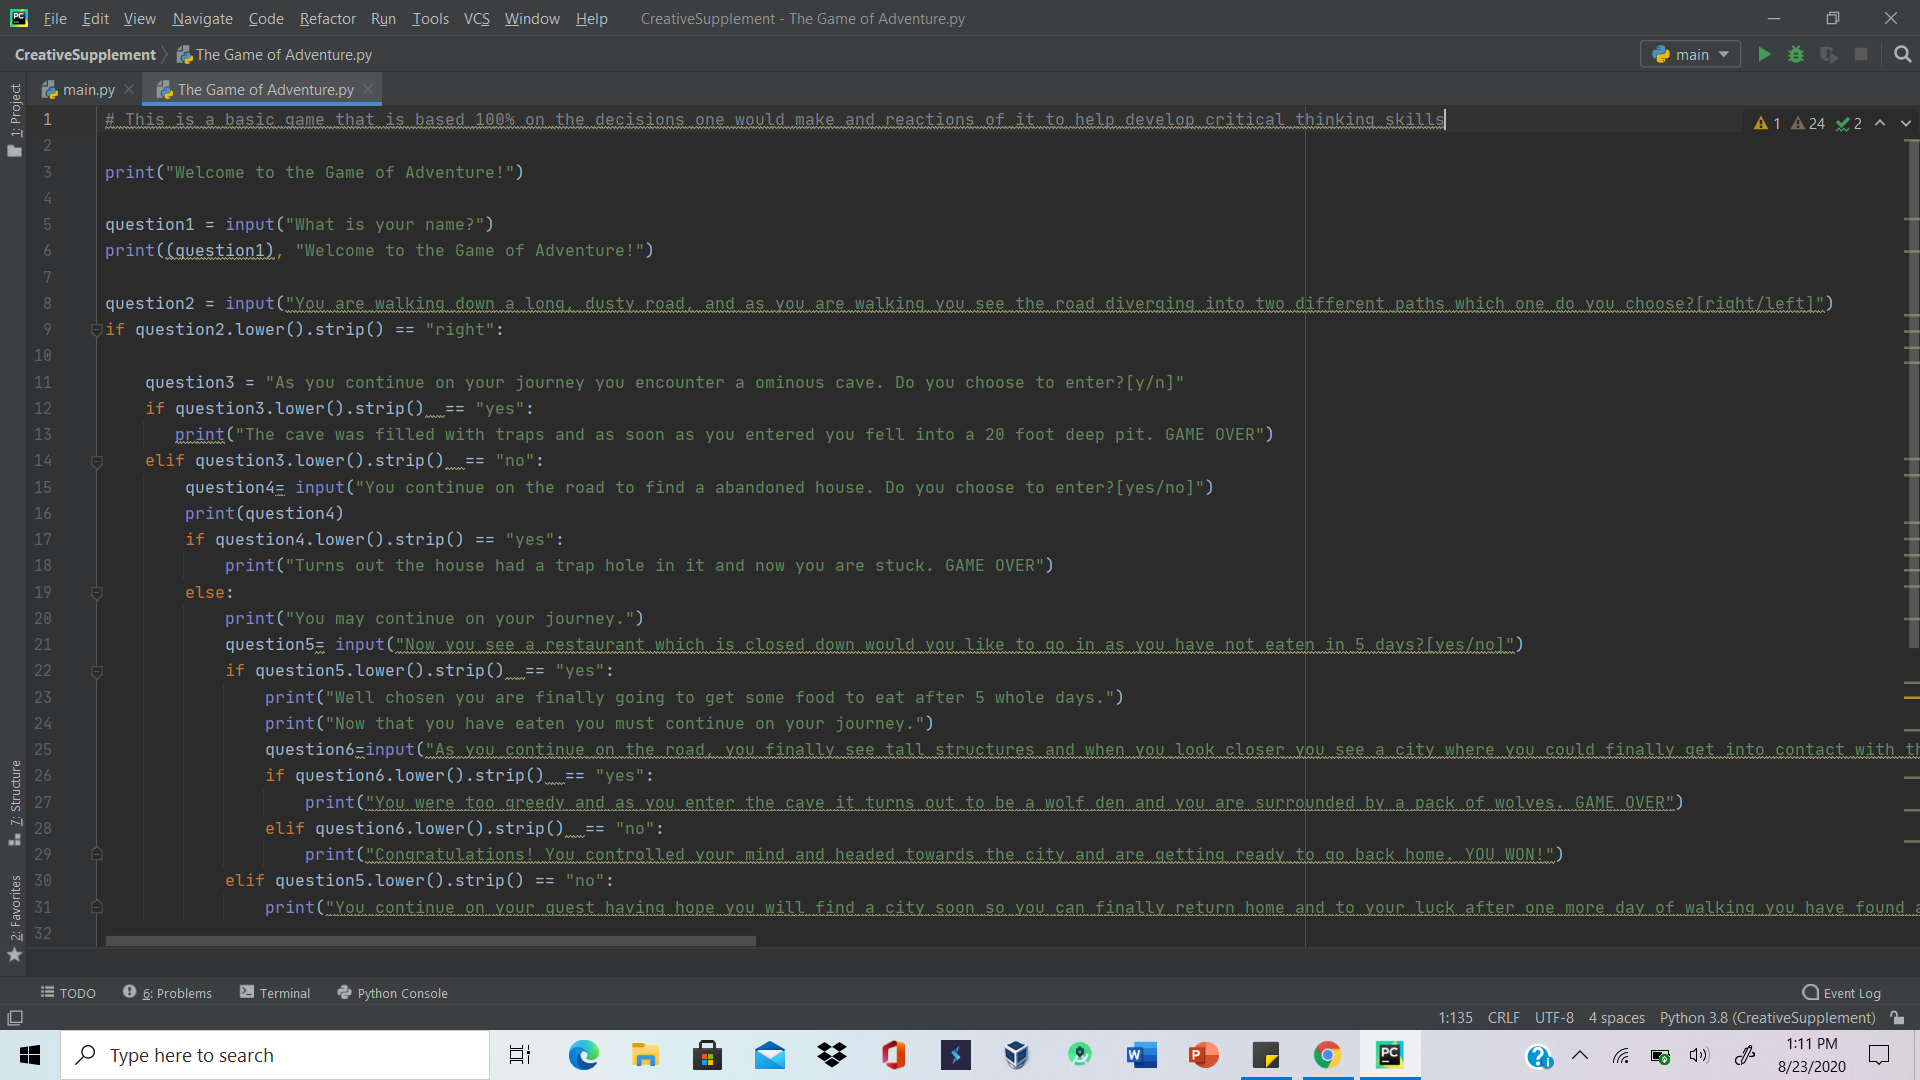Click the horizontal scrollbar of the editor
Screen dimensions: 1920x1080
pos(430,941)
